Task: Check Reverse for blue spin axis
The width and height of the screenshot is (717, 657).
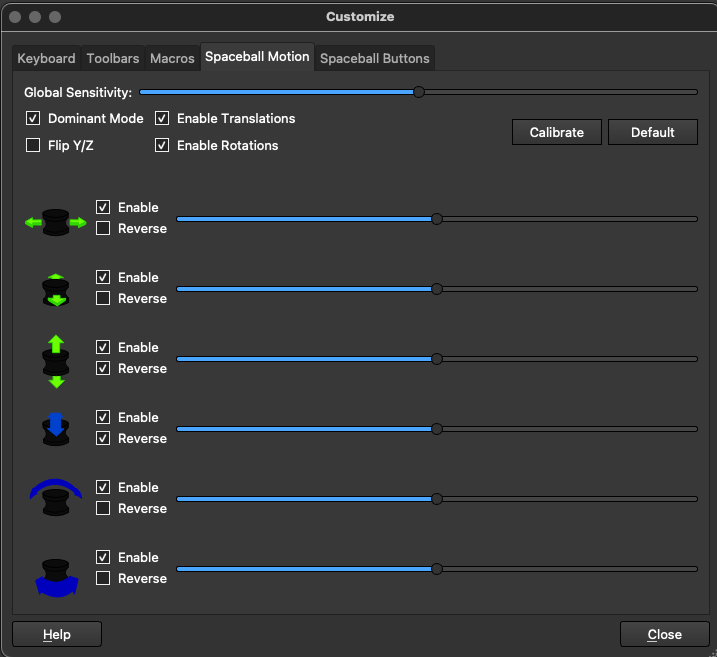Action: pyautogui.click(x=103, y=578)
